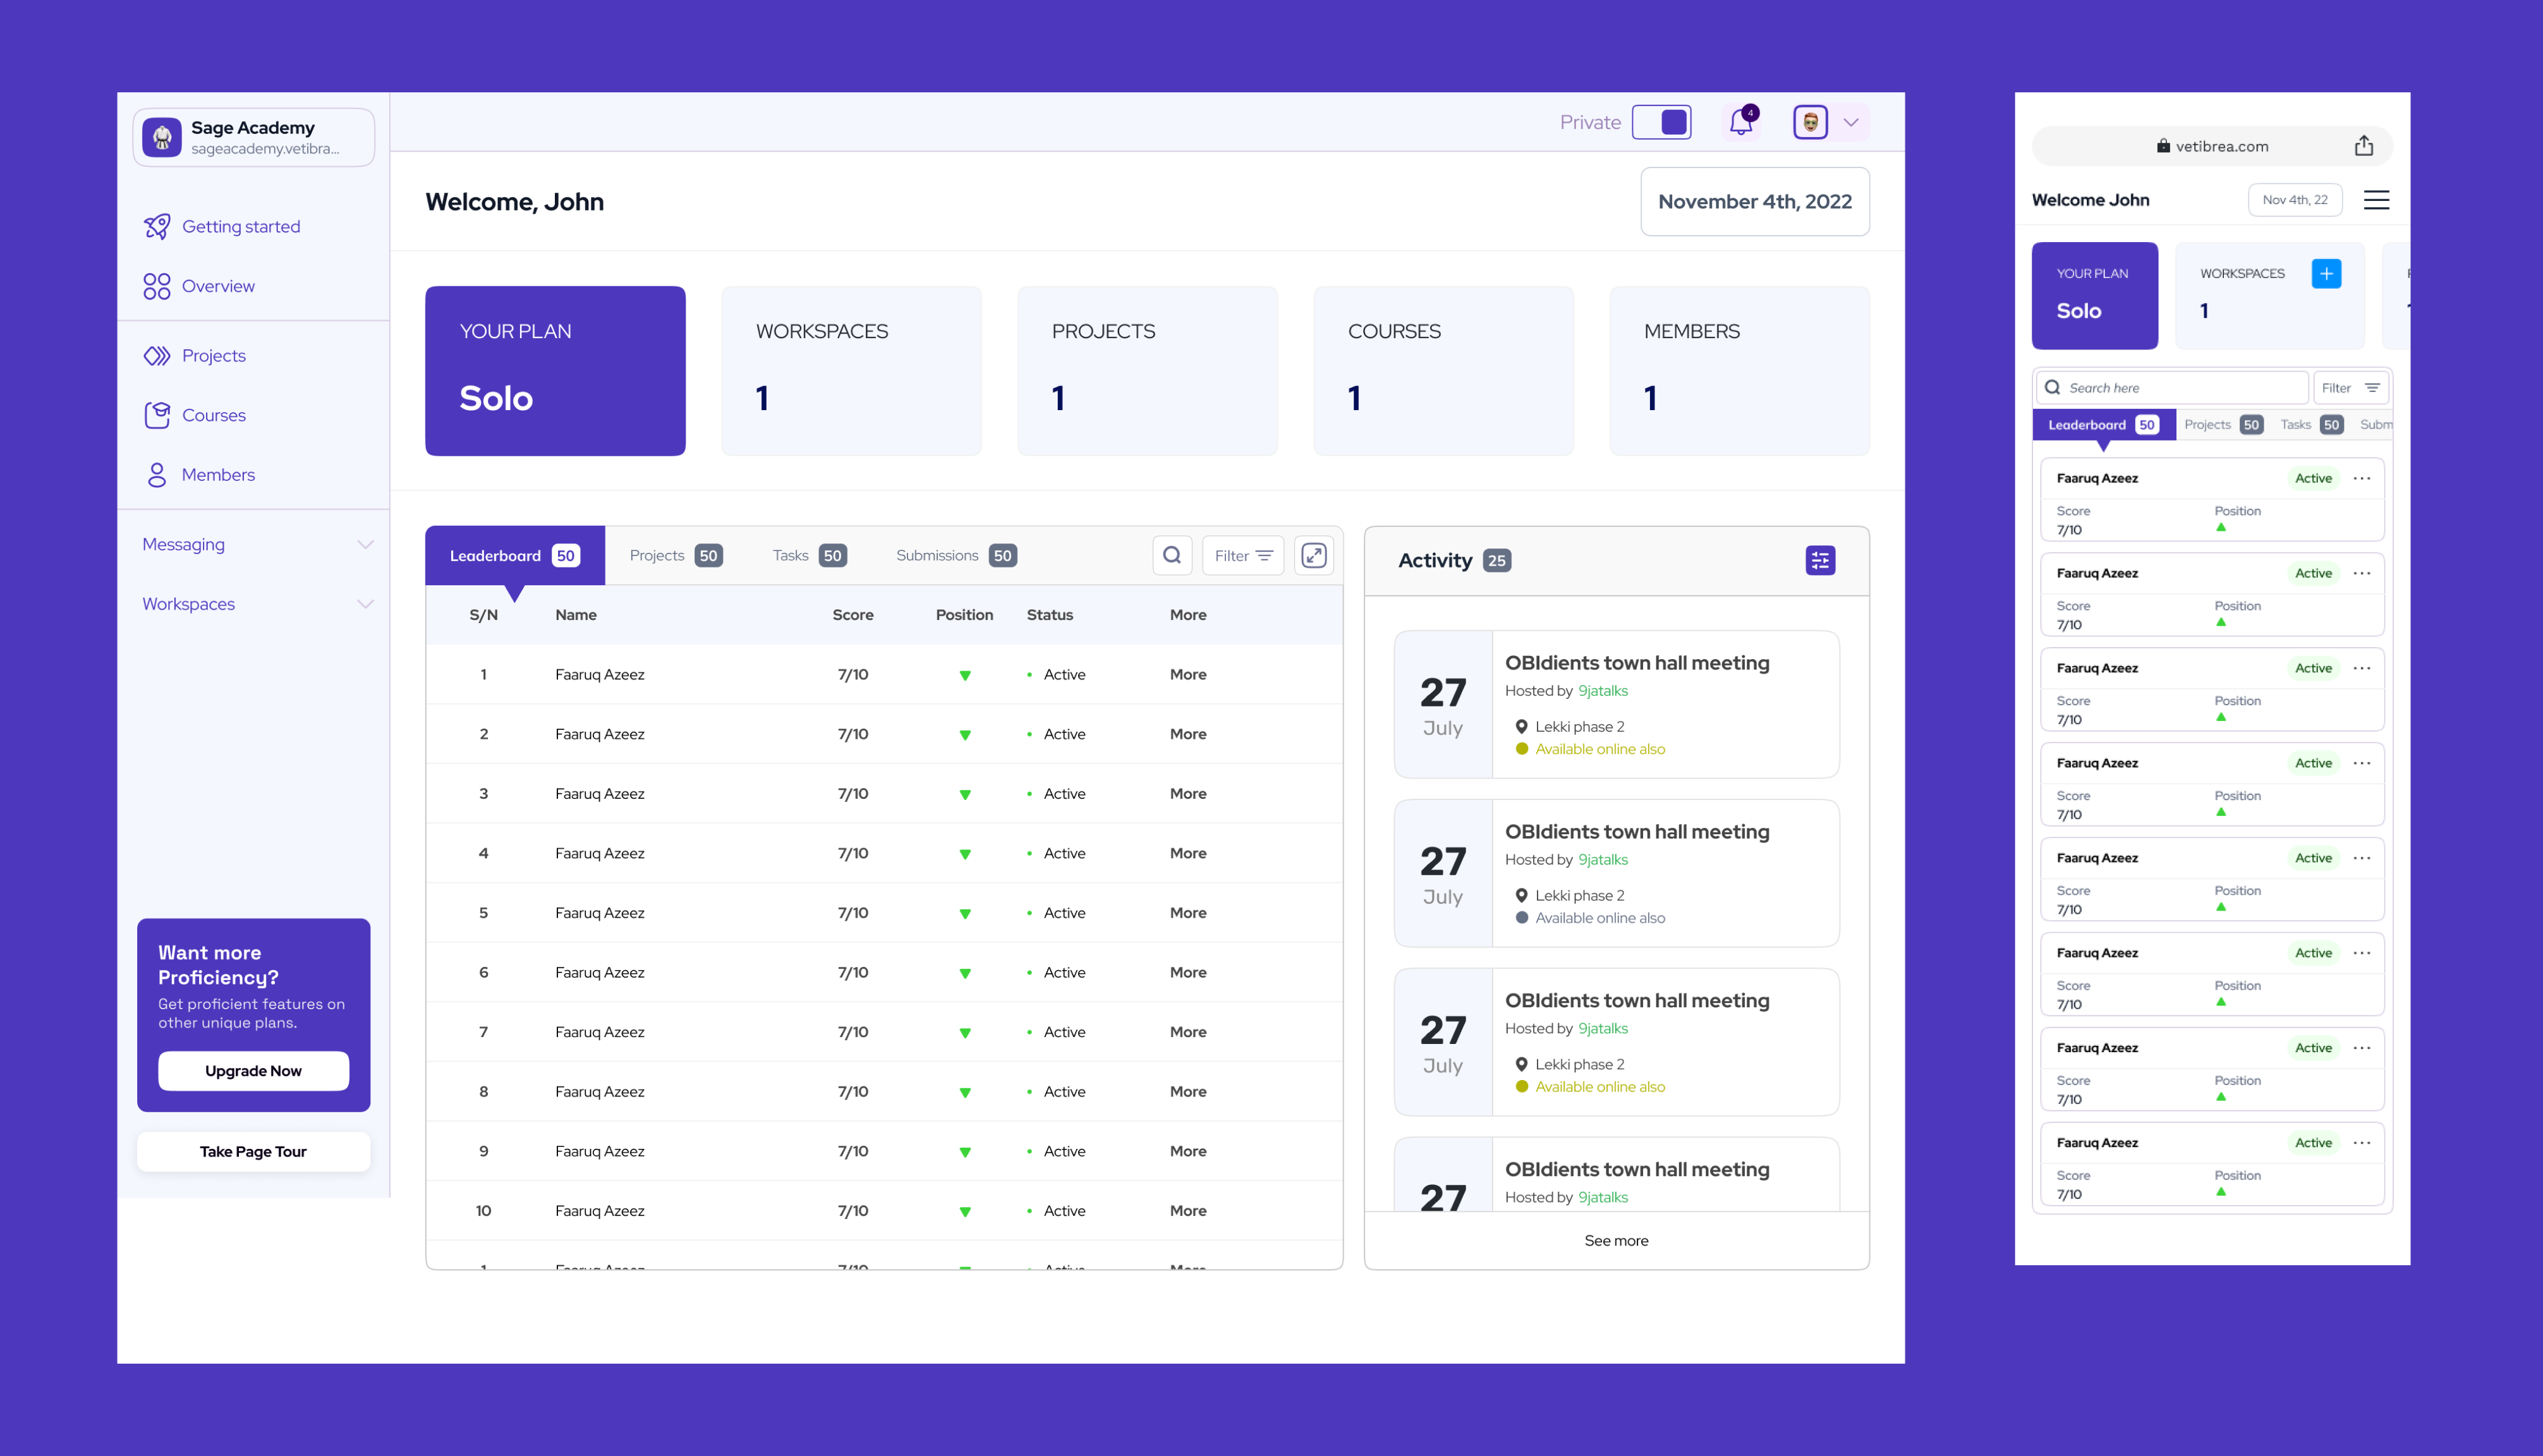Click the Status column header
Viewport: 2543px width, 1456px height.
(x=1050, y=615)
